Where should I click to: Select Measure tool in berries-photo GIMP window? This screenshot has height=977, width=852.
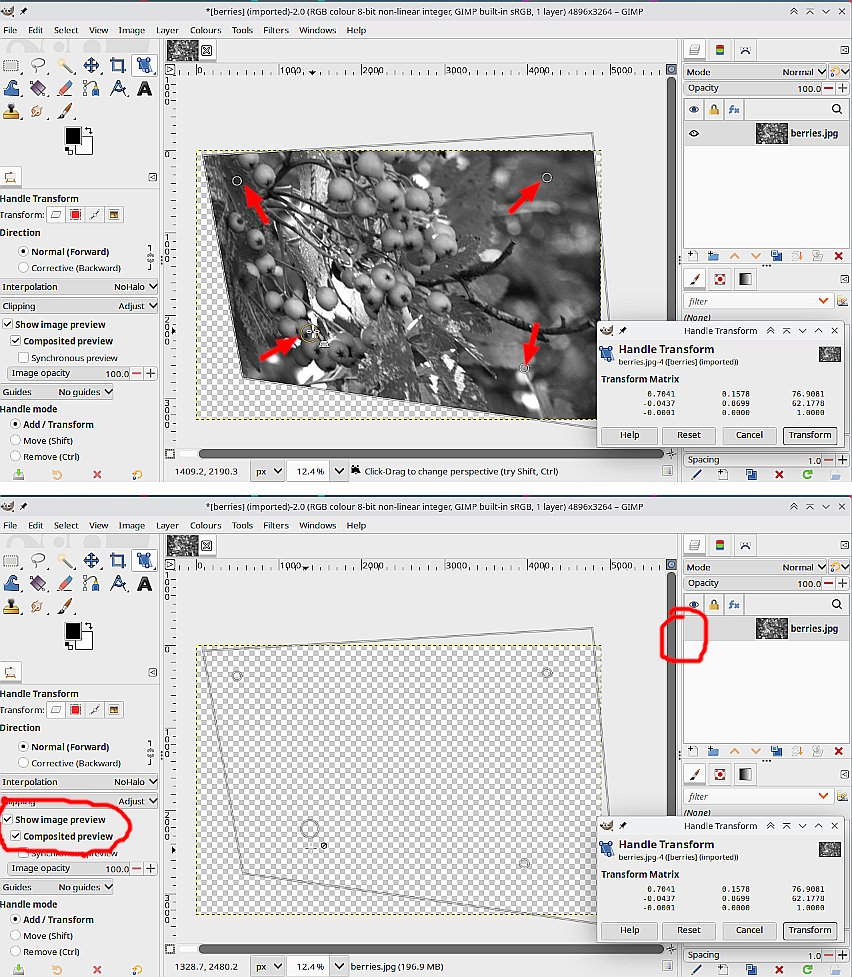(118, 88)
